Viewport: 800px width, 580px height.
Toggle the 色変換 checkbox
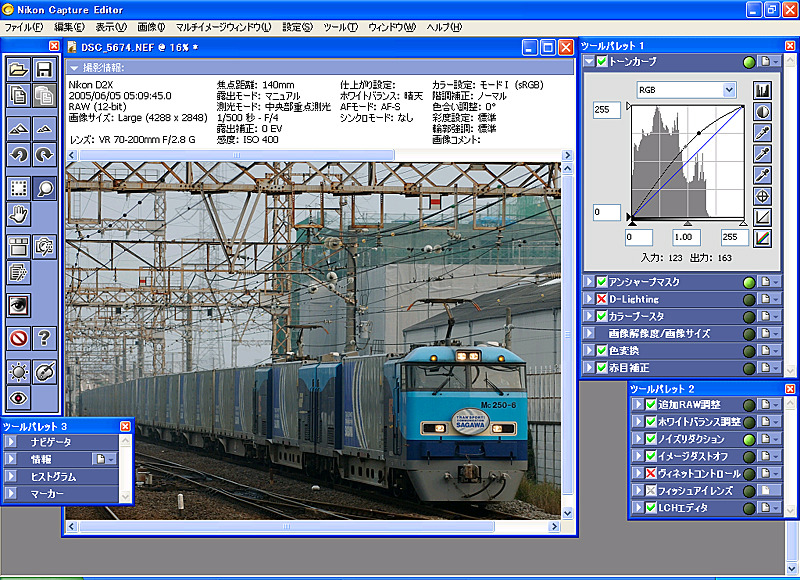pos(602,350)
